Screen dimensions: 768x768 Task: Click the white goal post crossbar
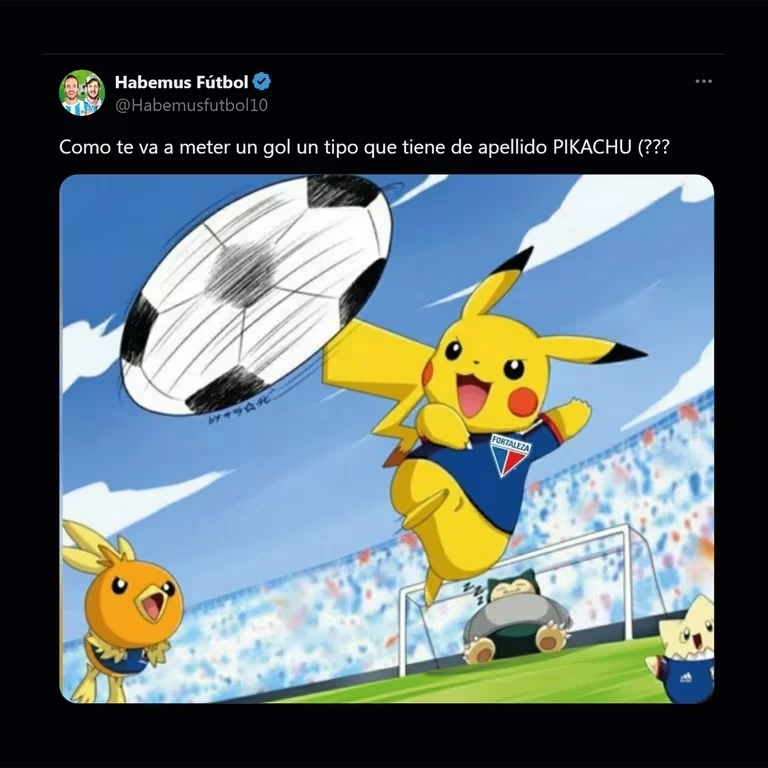[x=512, y=556]
